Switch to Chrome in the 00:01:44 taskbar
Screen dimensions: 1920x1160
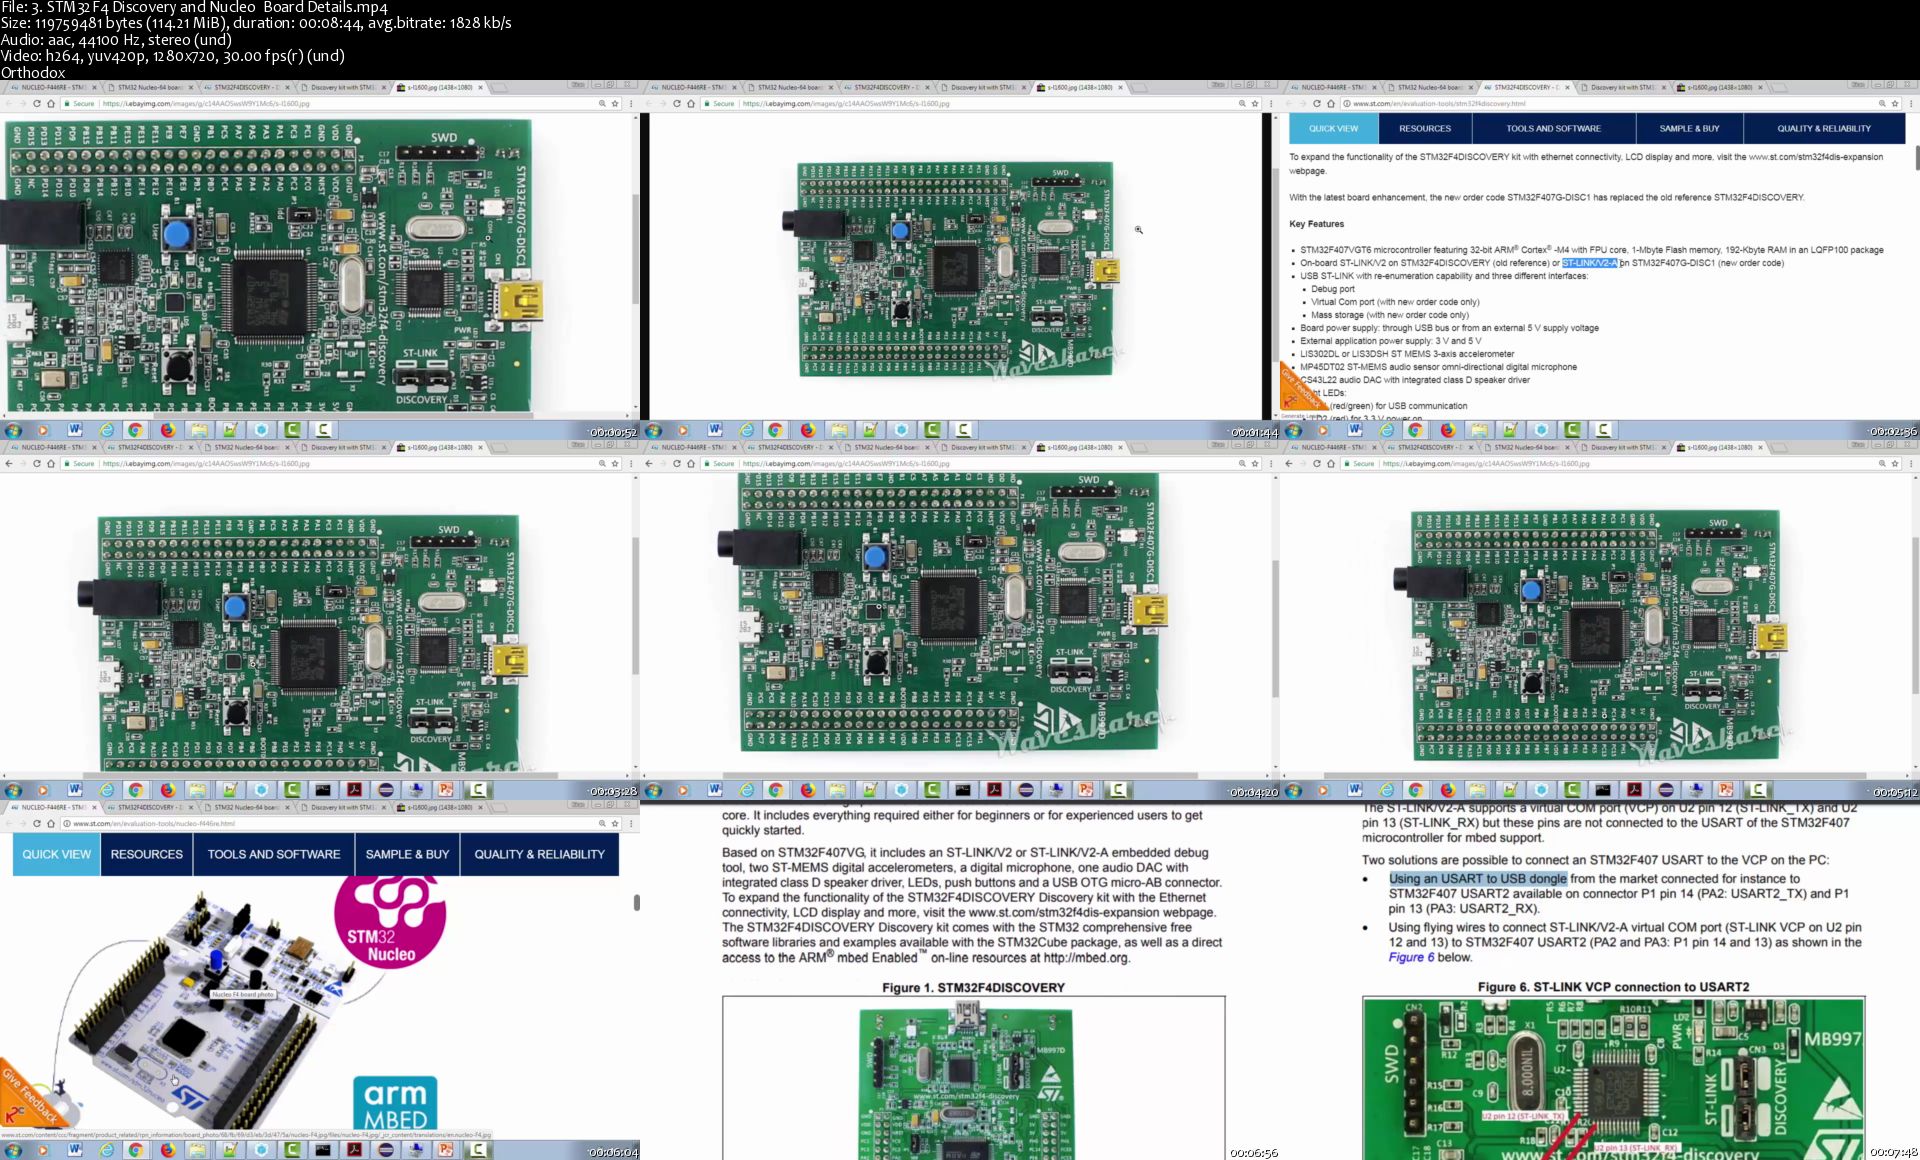point(776,430)
